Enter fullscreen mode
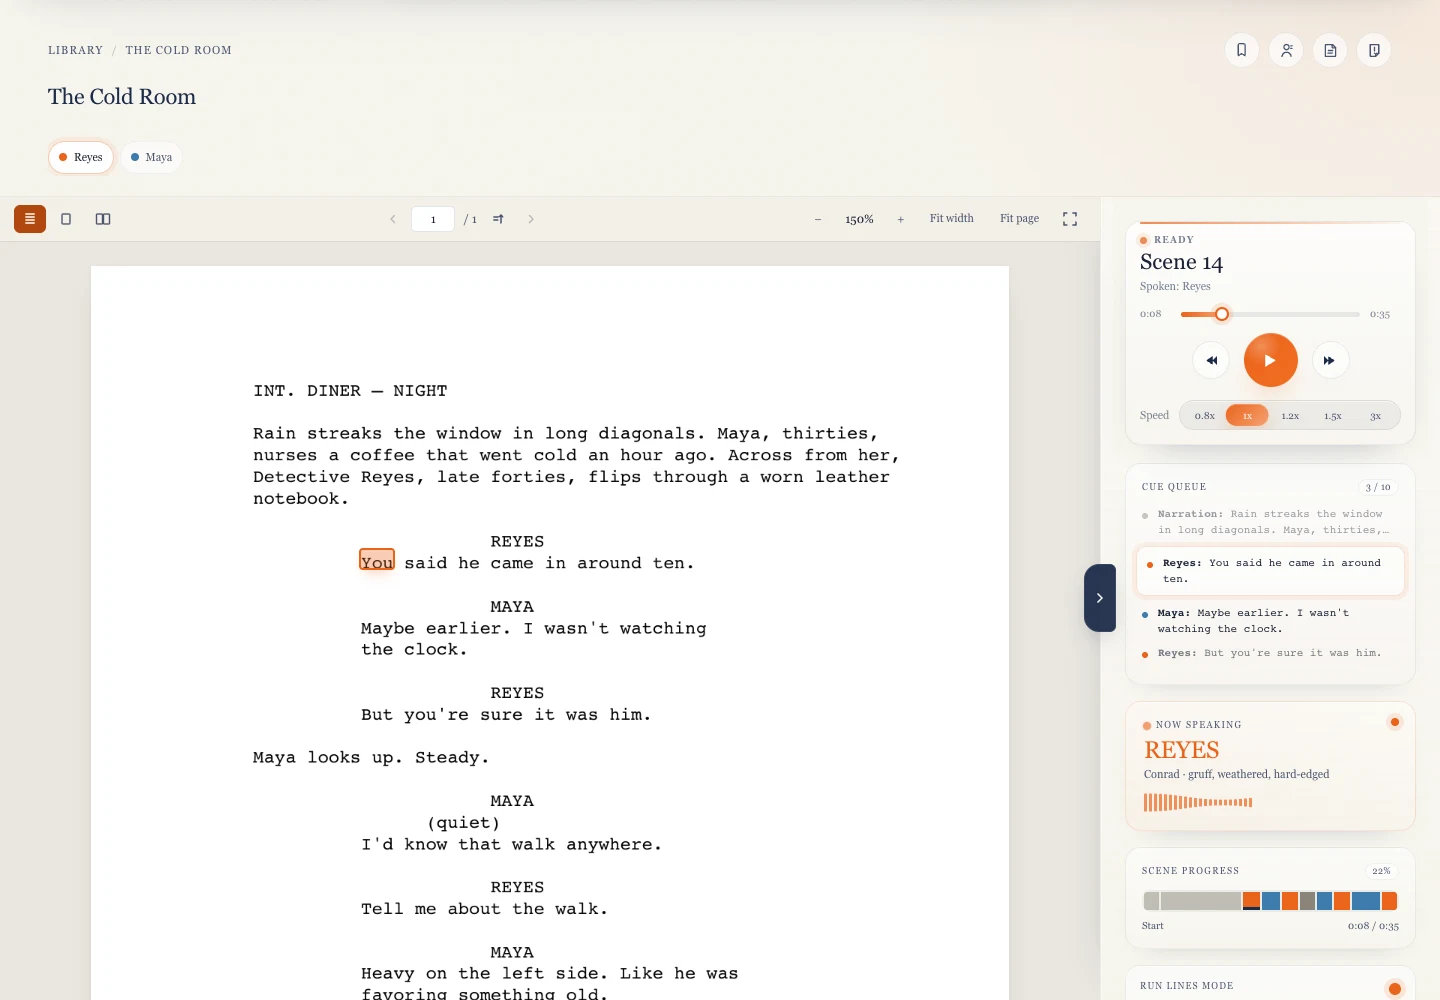1440x1000 pixels. 1070,219
